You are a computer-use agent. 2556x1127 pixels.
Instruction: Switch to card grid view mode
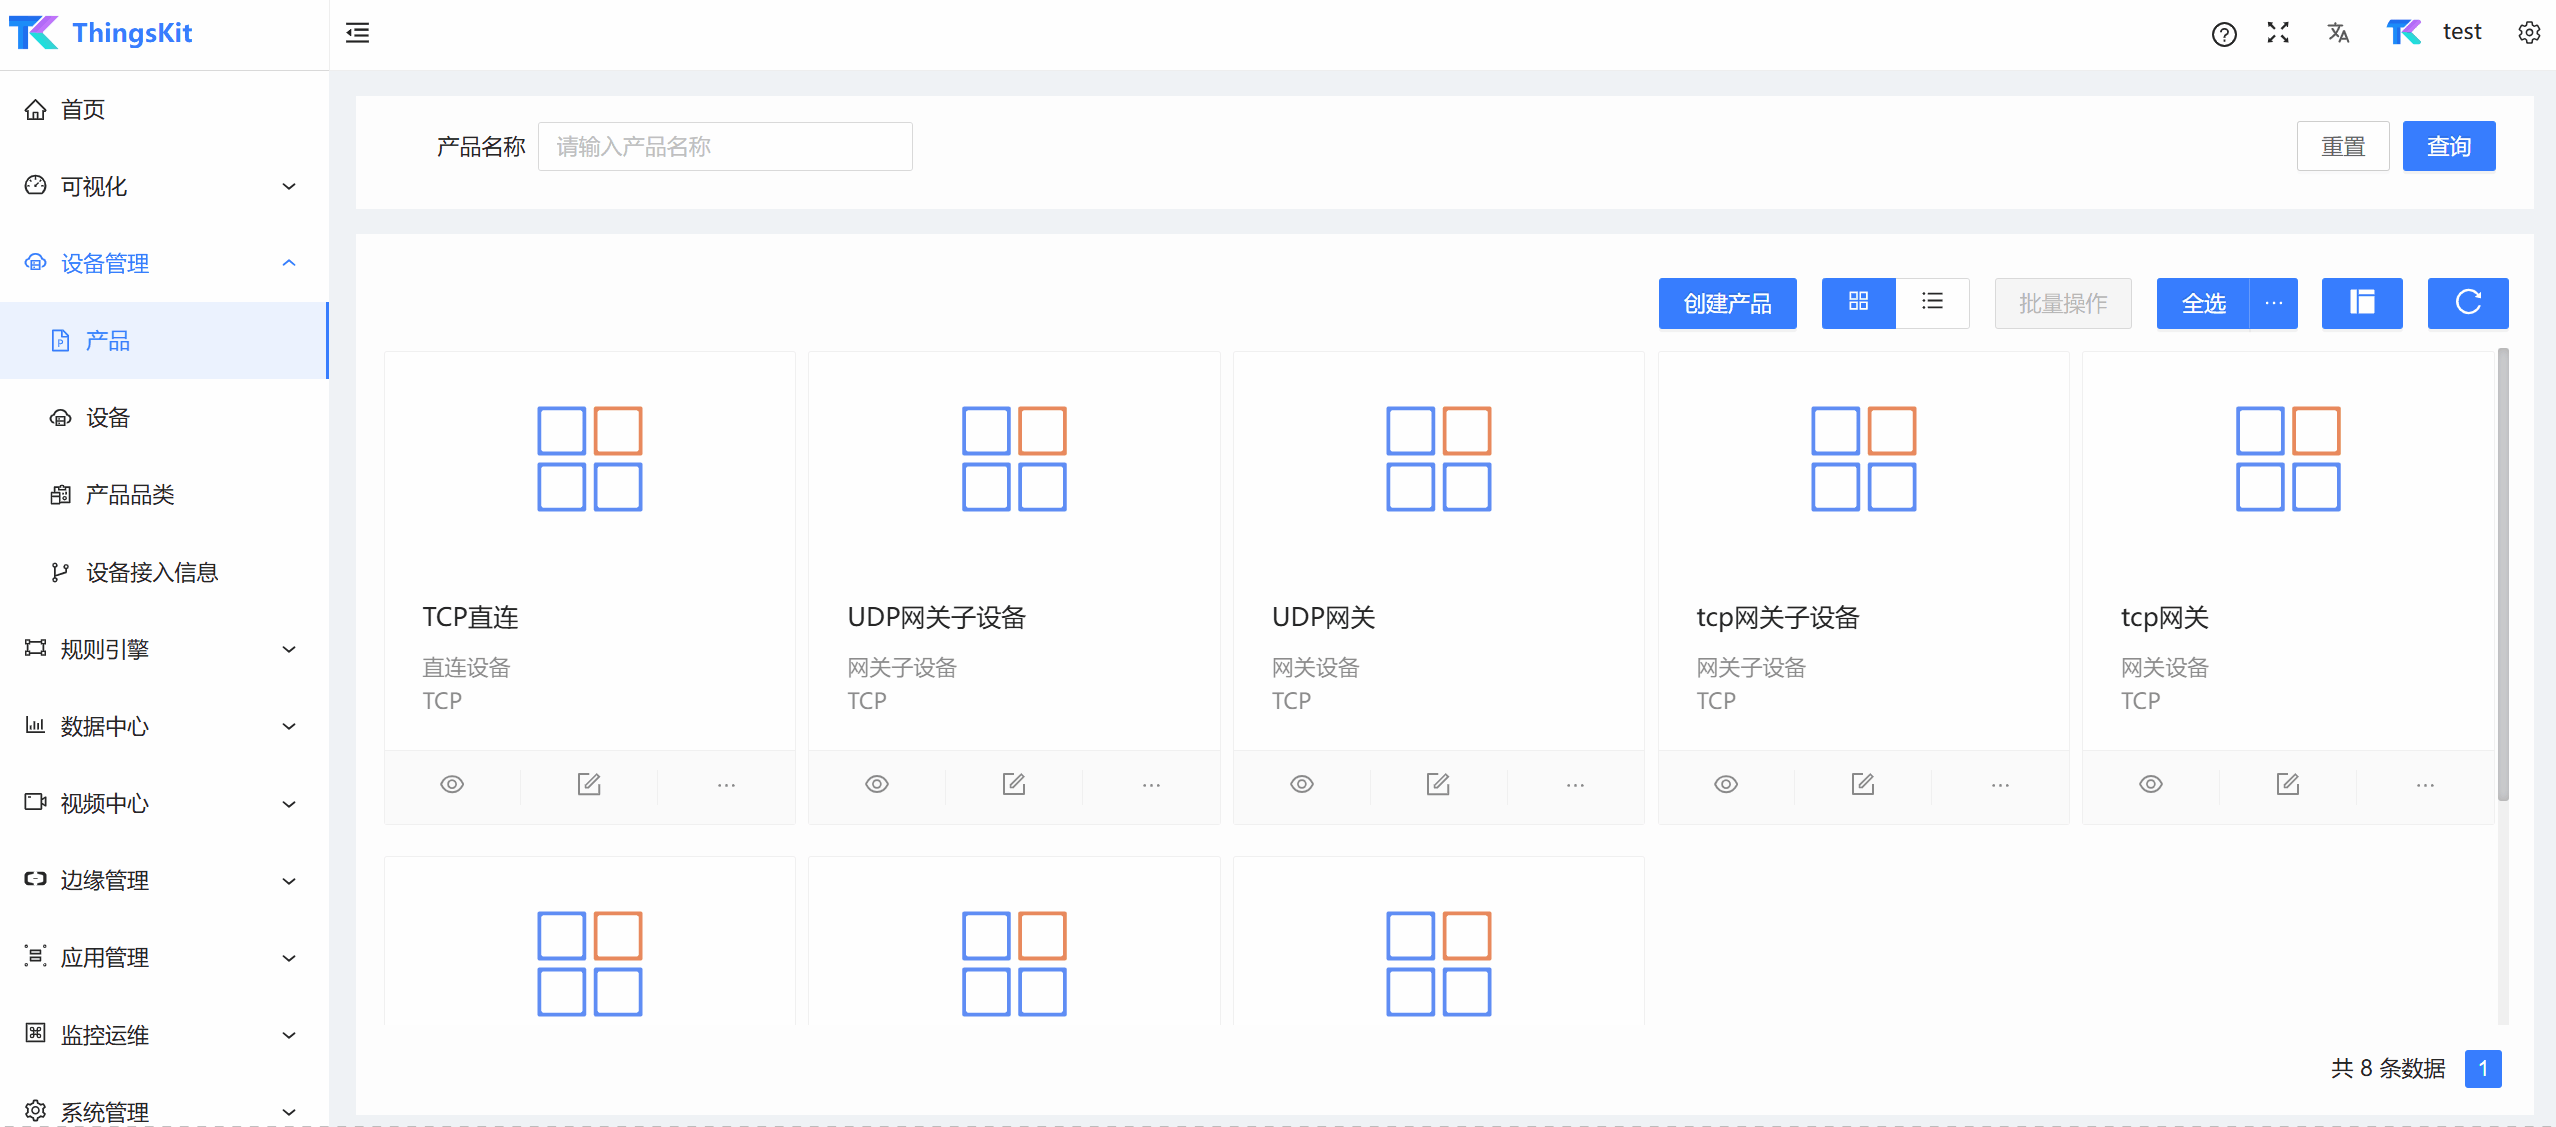point(1858,302)
